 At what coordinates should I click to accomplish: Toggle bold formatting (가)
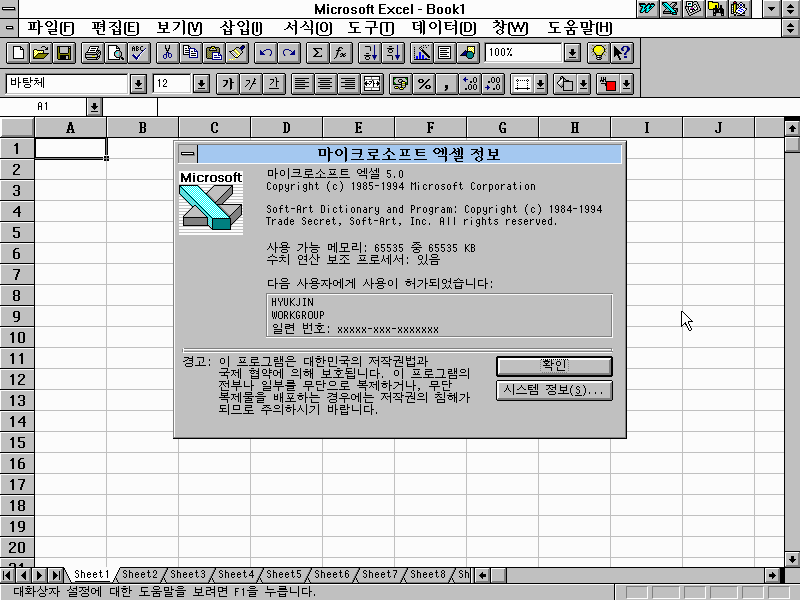(x=228, y=84)
